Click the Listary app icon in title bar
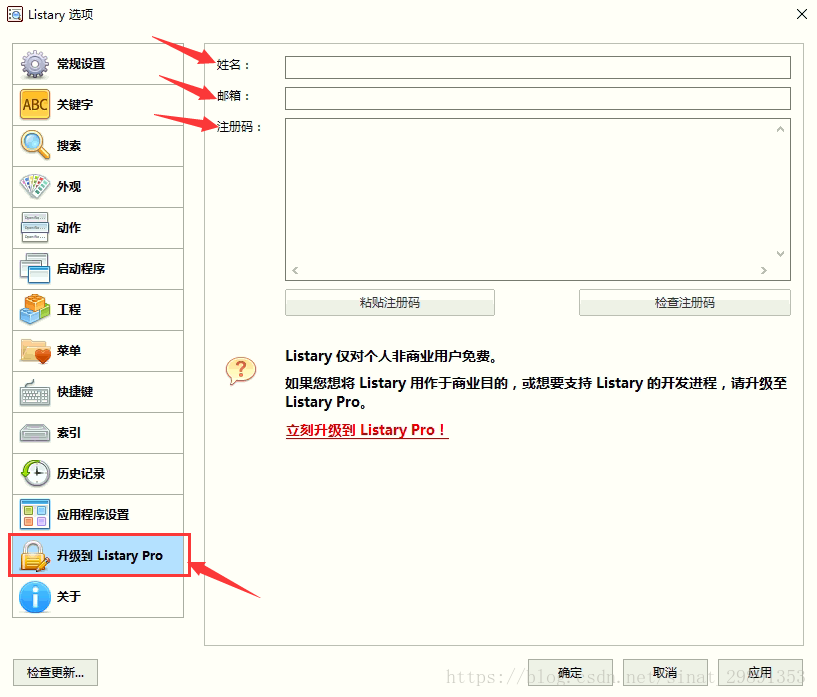This screenshot has width=817, height=697. coord(15,14)
